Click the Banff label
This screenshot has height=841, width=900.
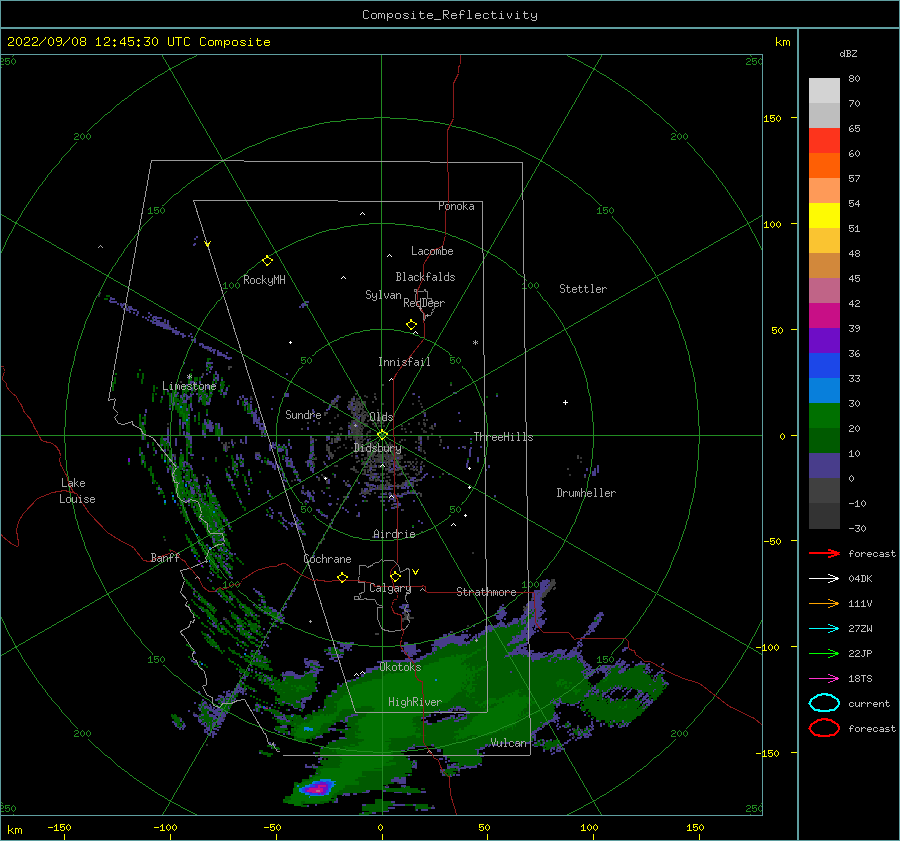pyautogui.click(x=165, y=557)
